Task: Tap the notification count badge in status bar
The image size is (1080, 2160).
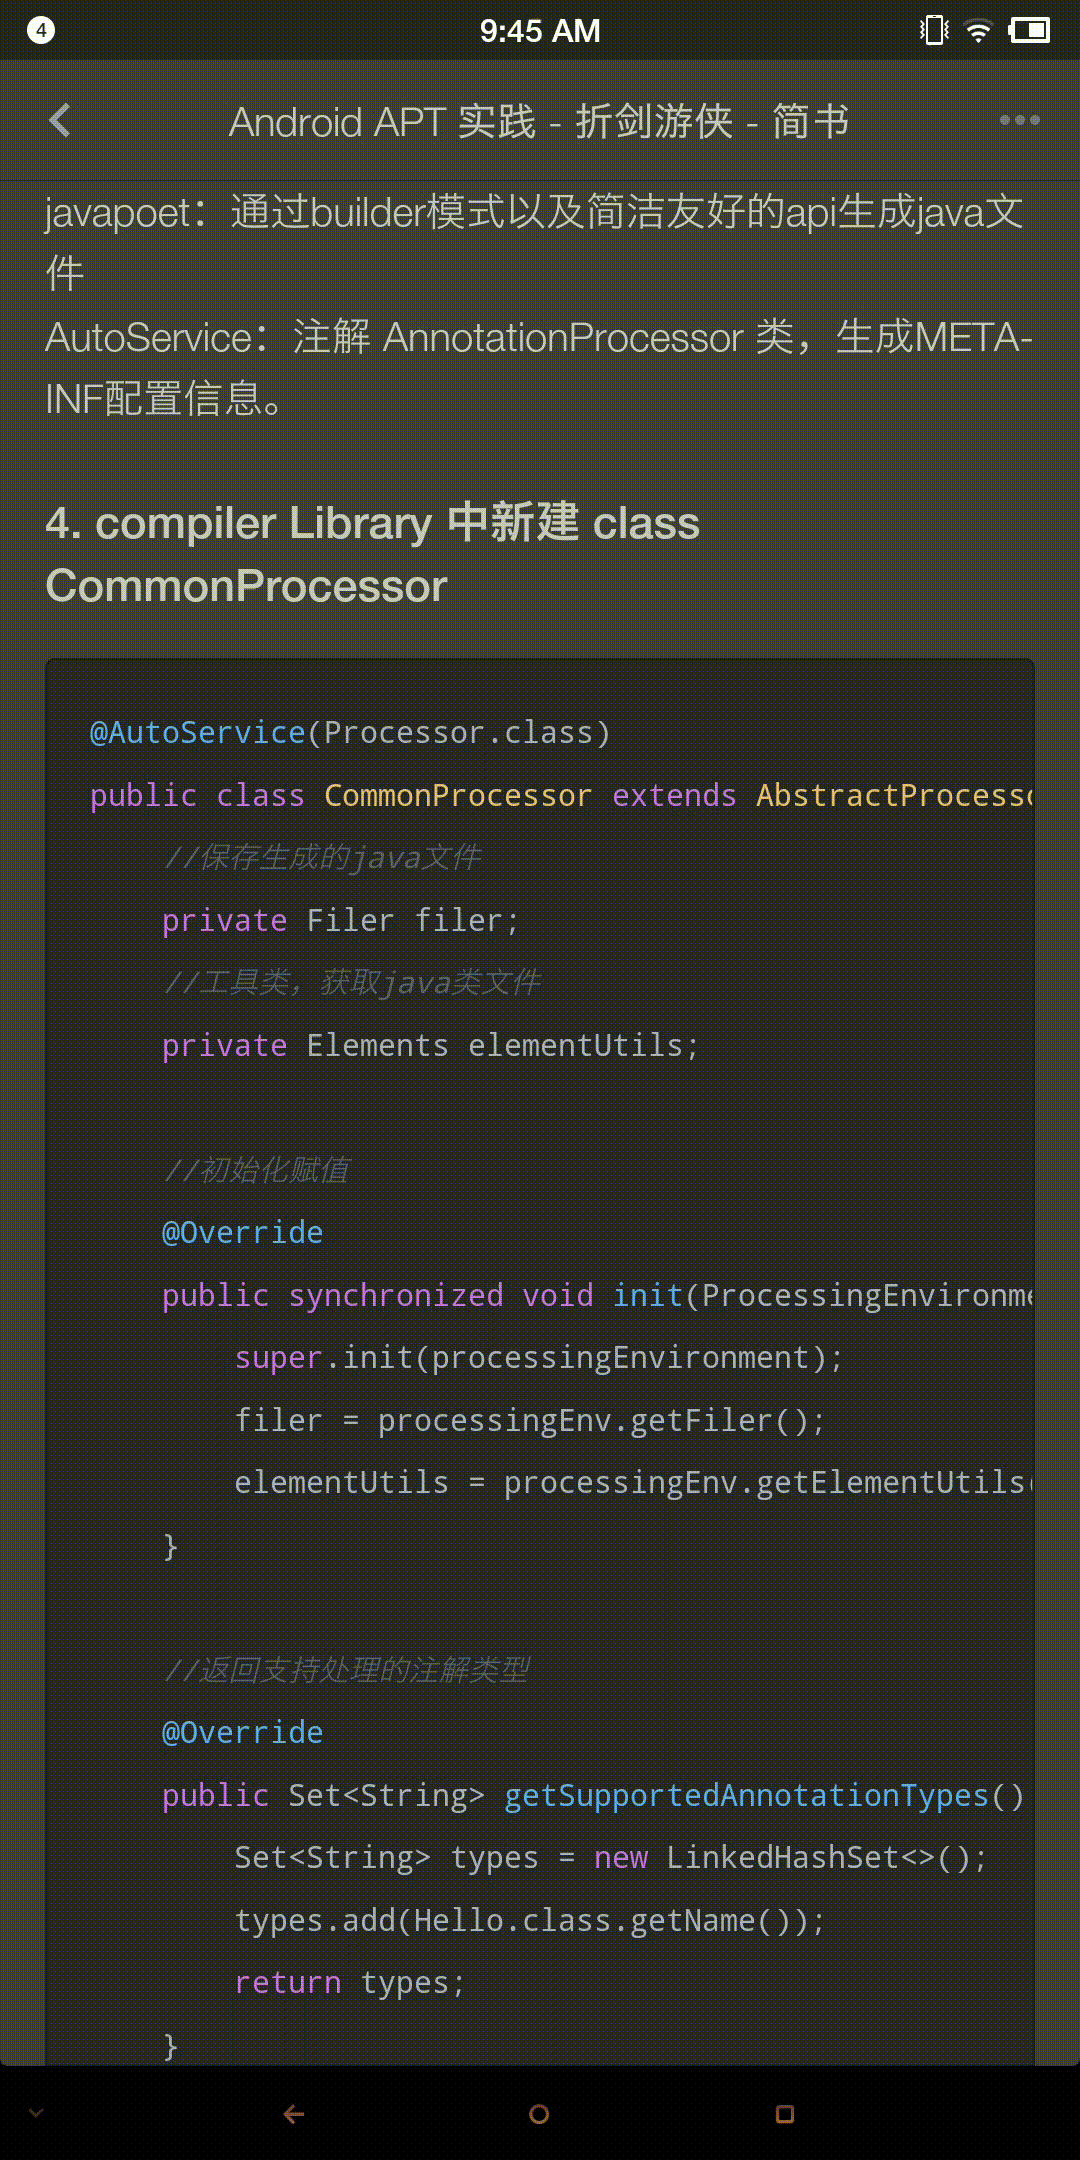Action: 41,30
